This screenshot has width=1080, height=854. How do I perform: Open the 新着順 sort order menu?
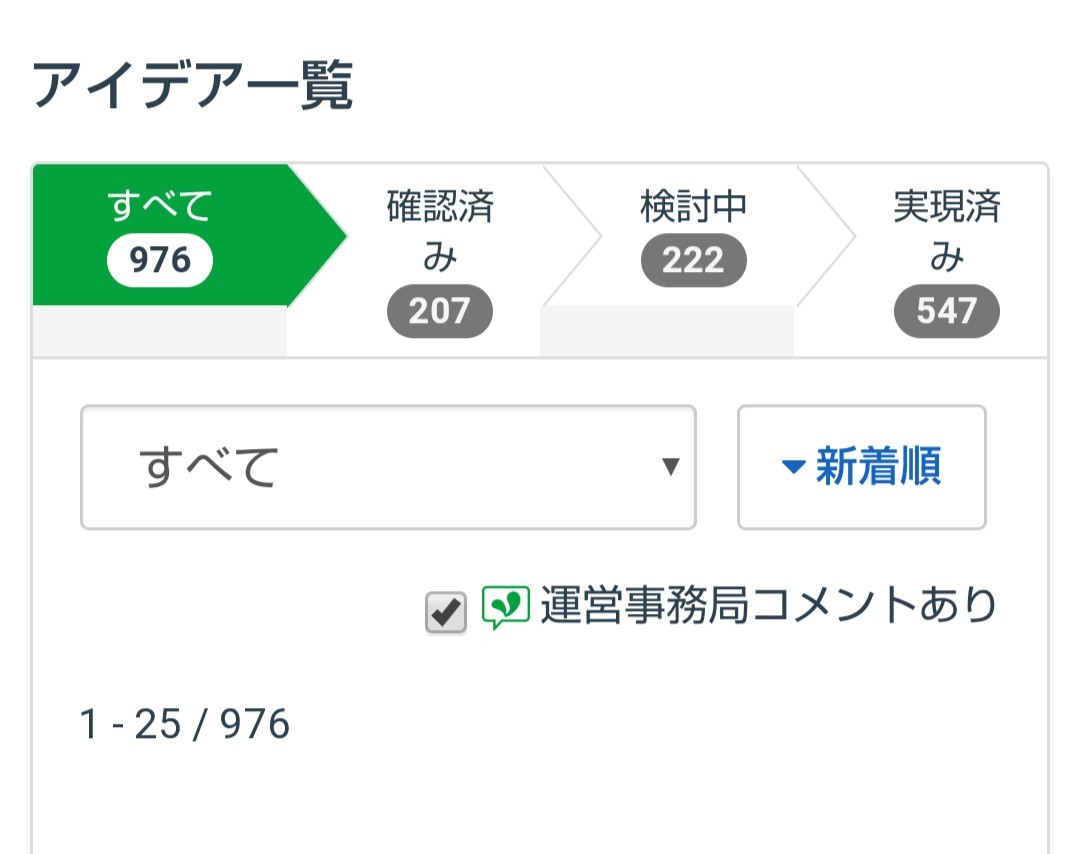(862, 467)
